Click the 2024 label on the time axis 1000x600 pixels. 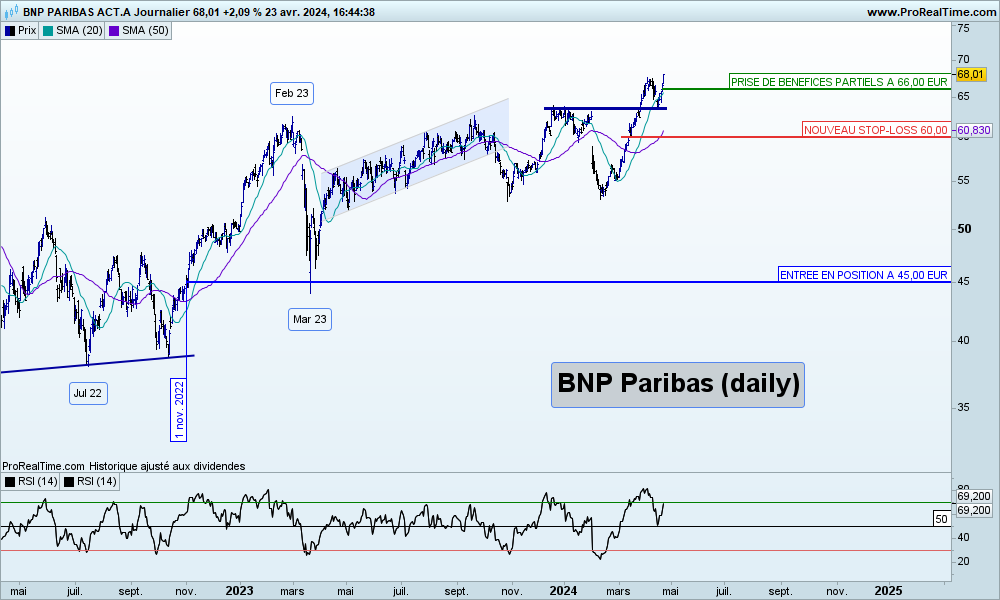[x=565, y=591]
